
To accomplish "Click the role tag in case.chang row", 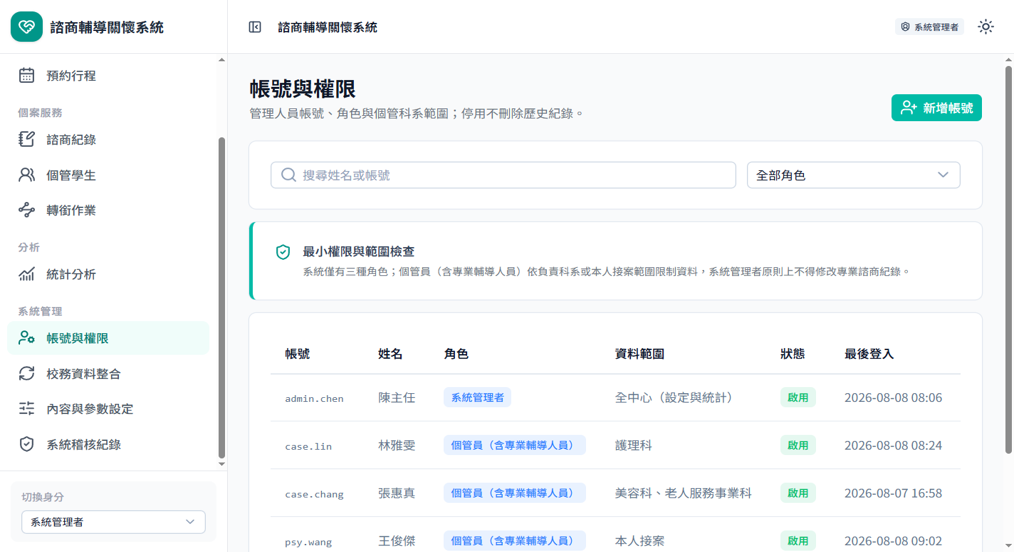I will pyautogui.click(x=515, y=493).
